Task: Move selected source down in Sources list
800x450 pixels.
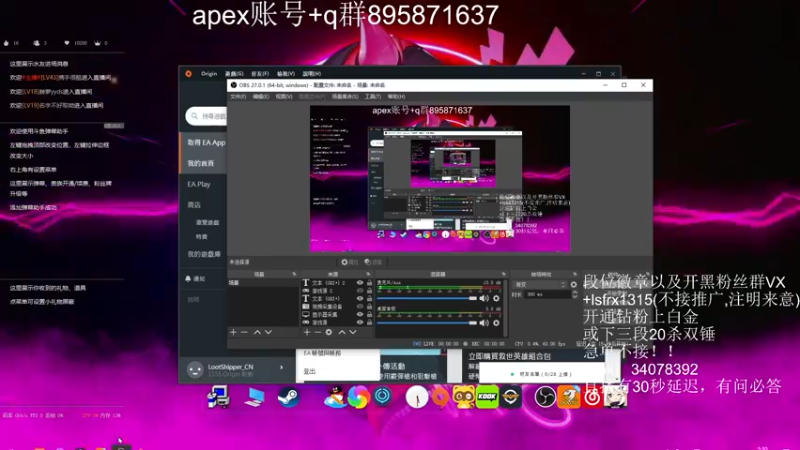Action: coord(353,332)
